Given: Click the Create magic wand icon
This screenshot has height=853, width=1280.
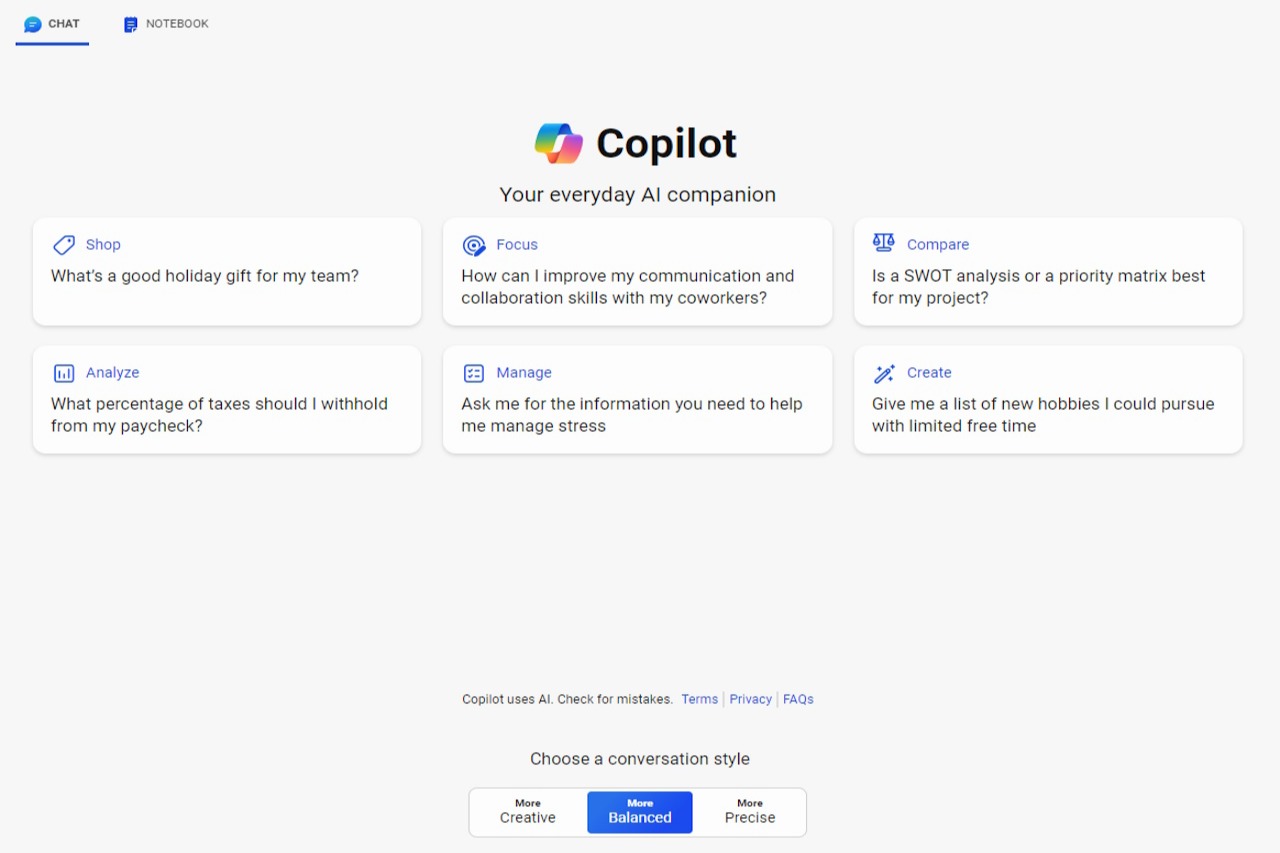Looking at the screenshot, I should click(x=884, y=373).
